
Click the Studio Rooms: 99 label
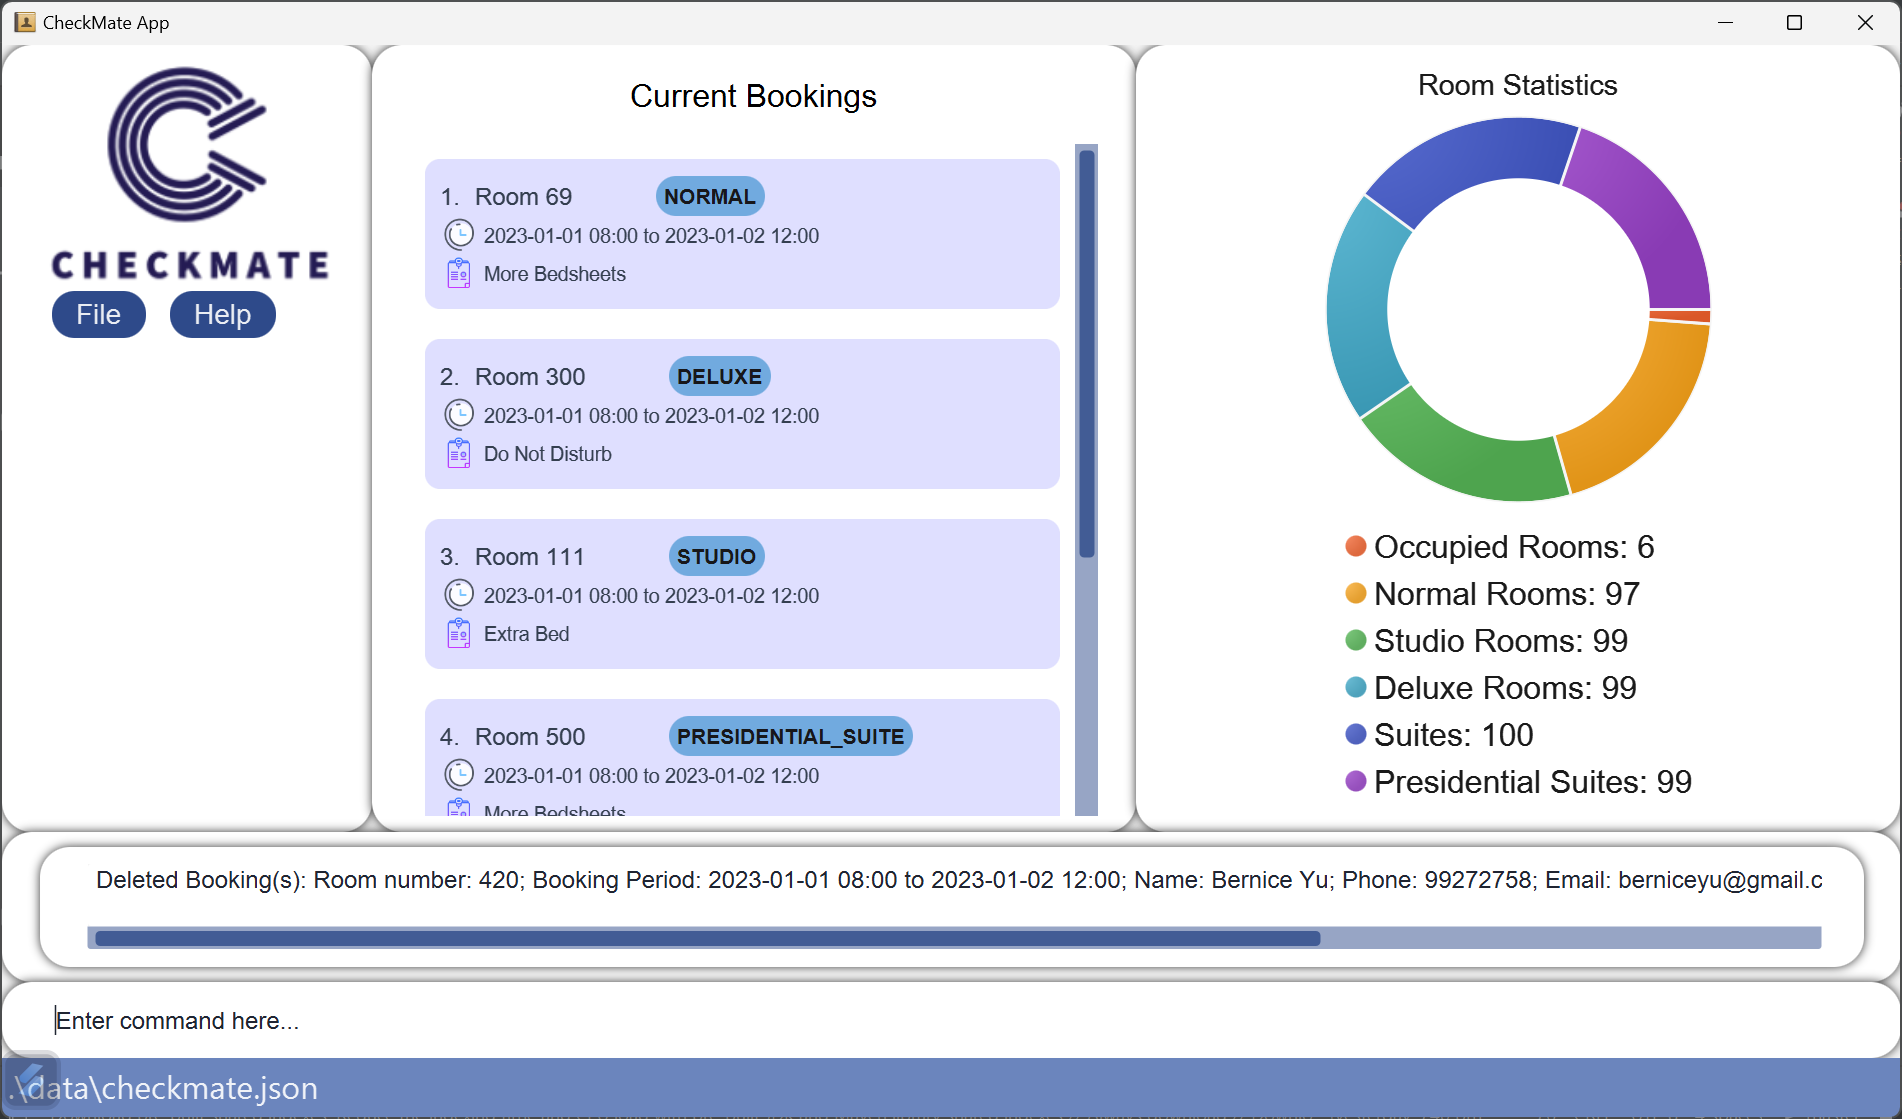(1501, 641)
